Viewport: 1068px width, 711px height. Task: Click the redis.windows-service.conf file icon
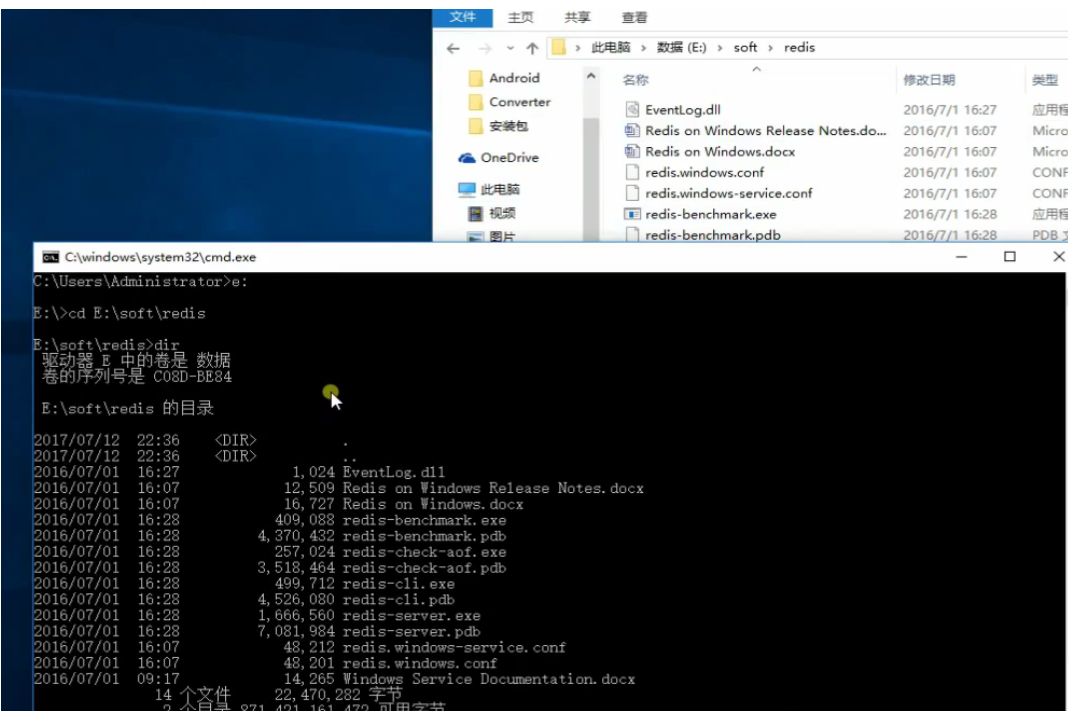(632, 193)
